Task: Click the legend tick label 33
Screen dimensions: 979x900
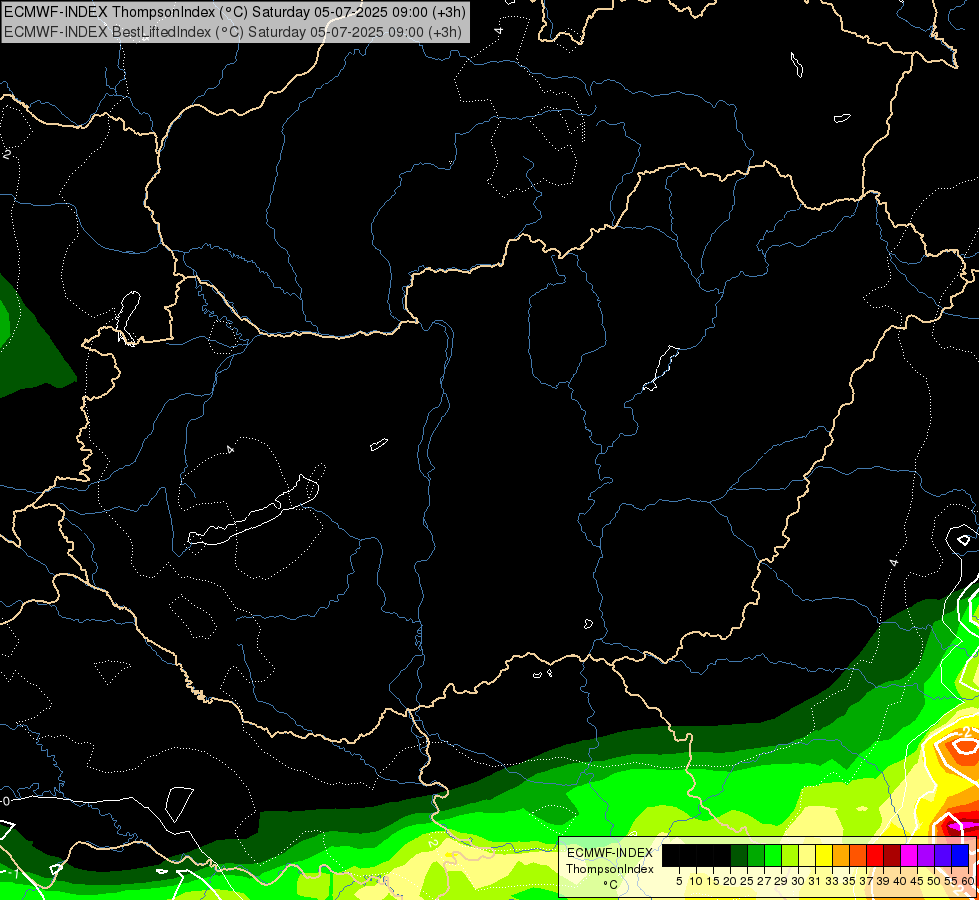Action: 832,881
